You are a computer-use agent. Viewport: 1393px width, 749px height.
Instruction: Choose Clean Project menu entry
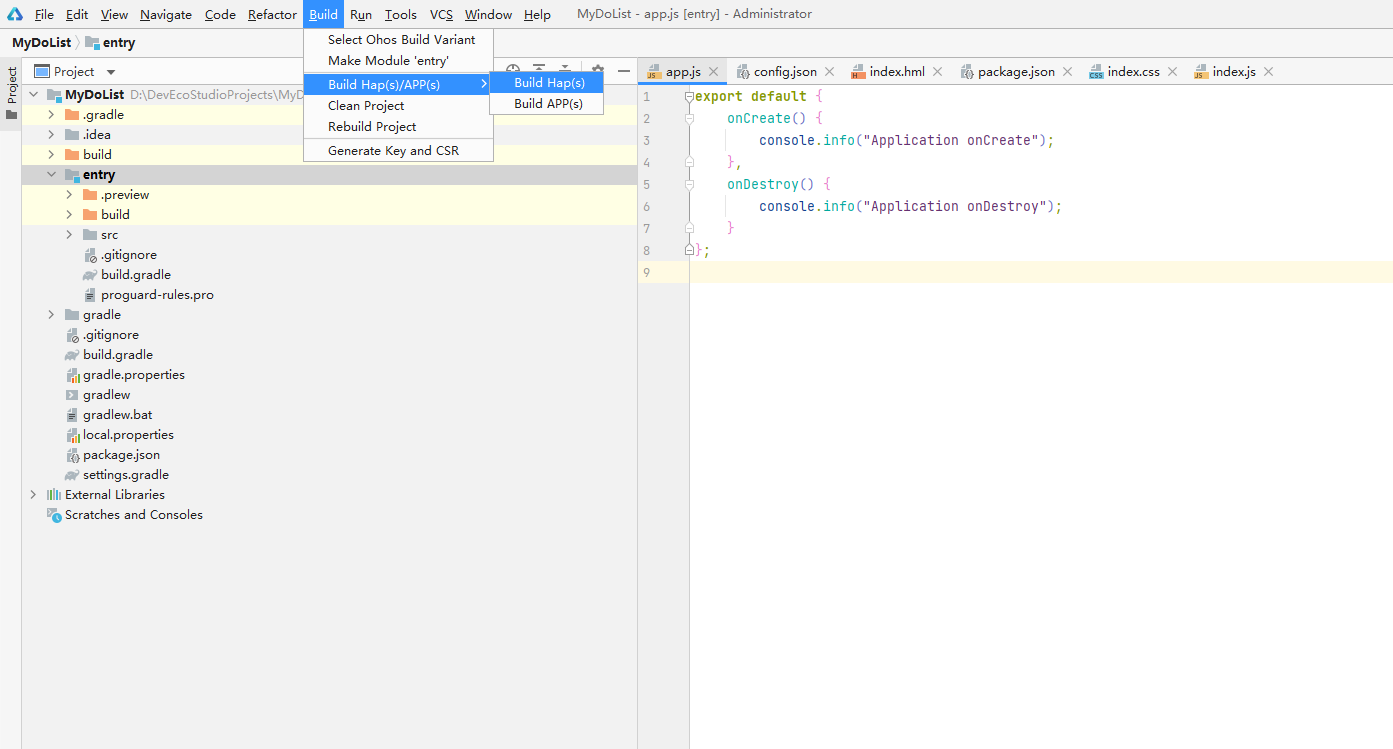[x=398, y=105]
